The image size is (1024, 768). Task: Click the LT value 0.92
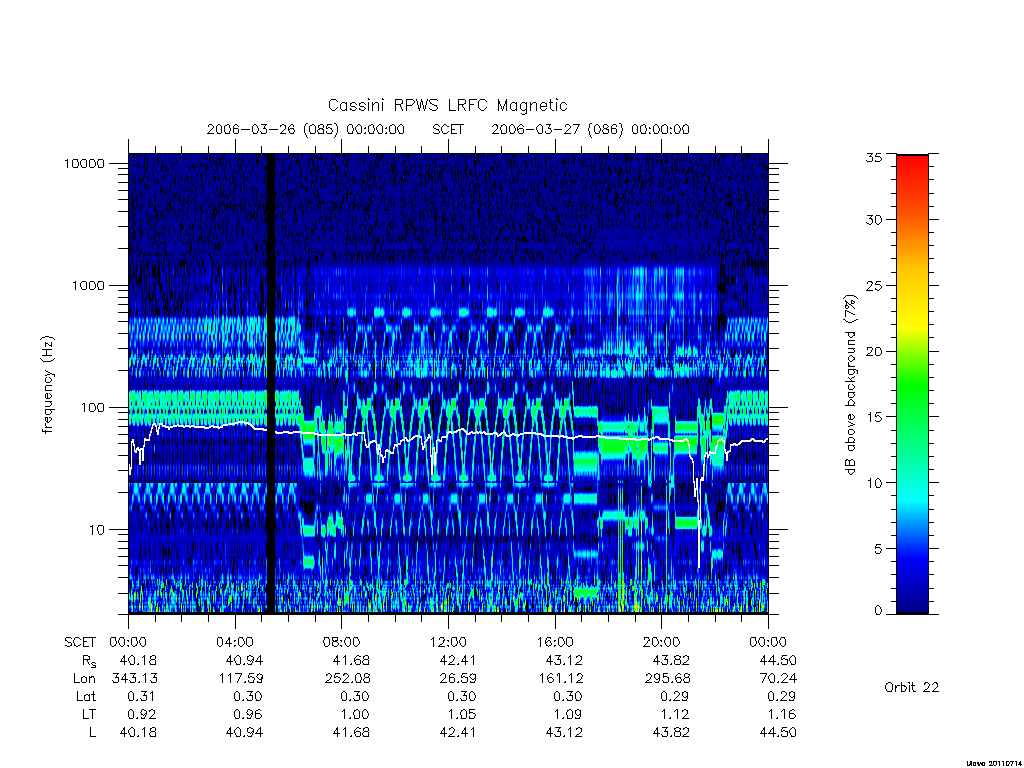[x=142, y=714]
